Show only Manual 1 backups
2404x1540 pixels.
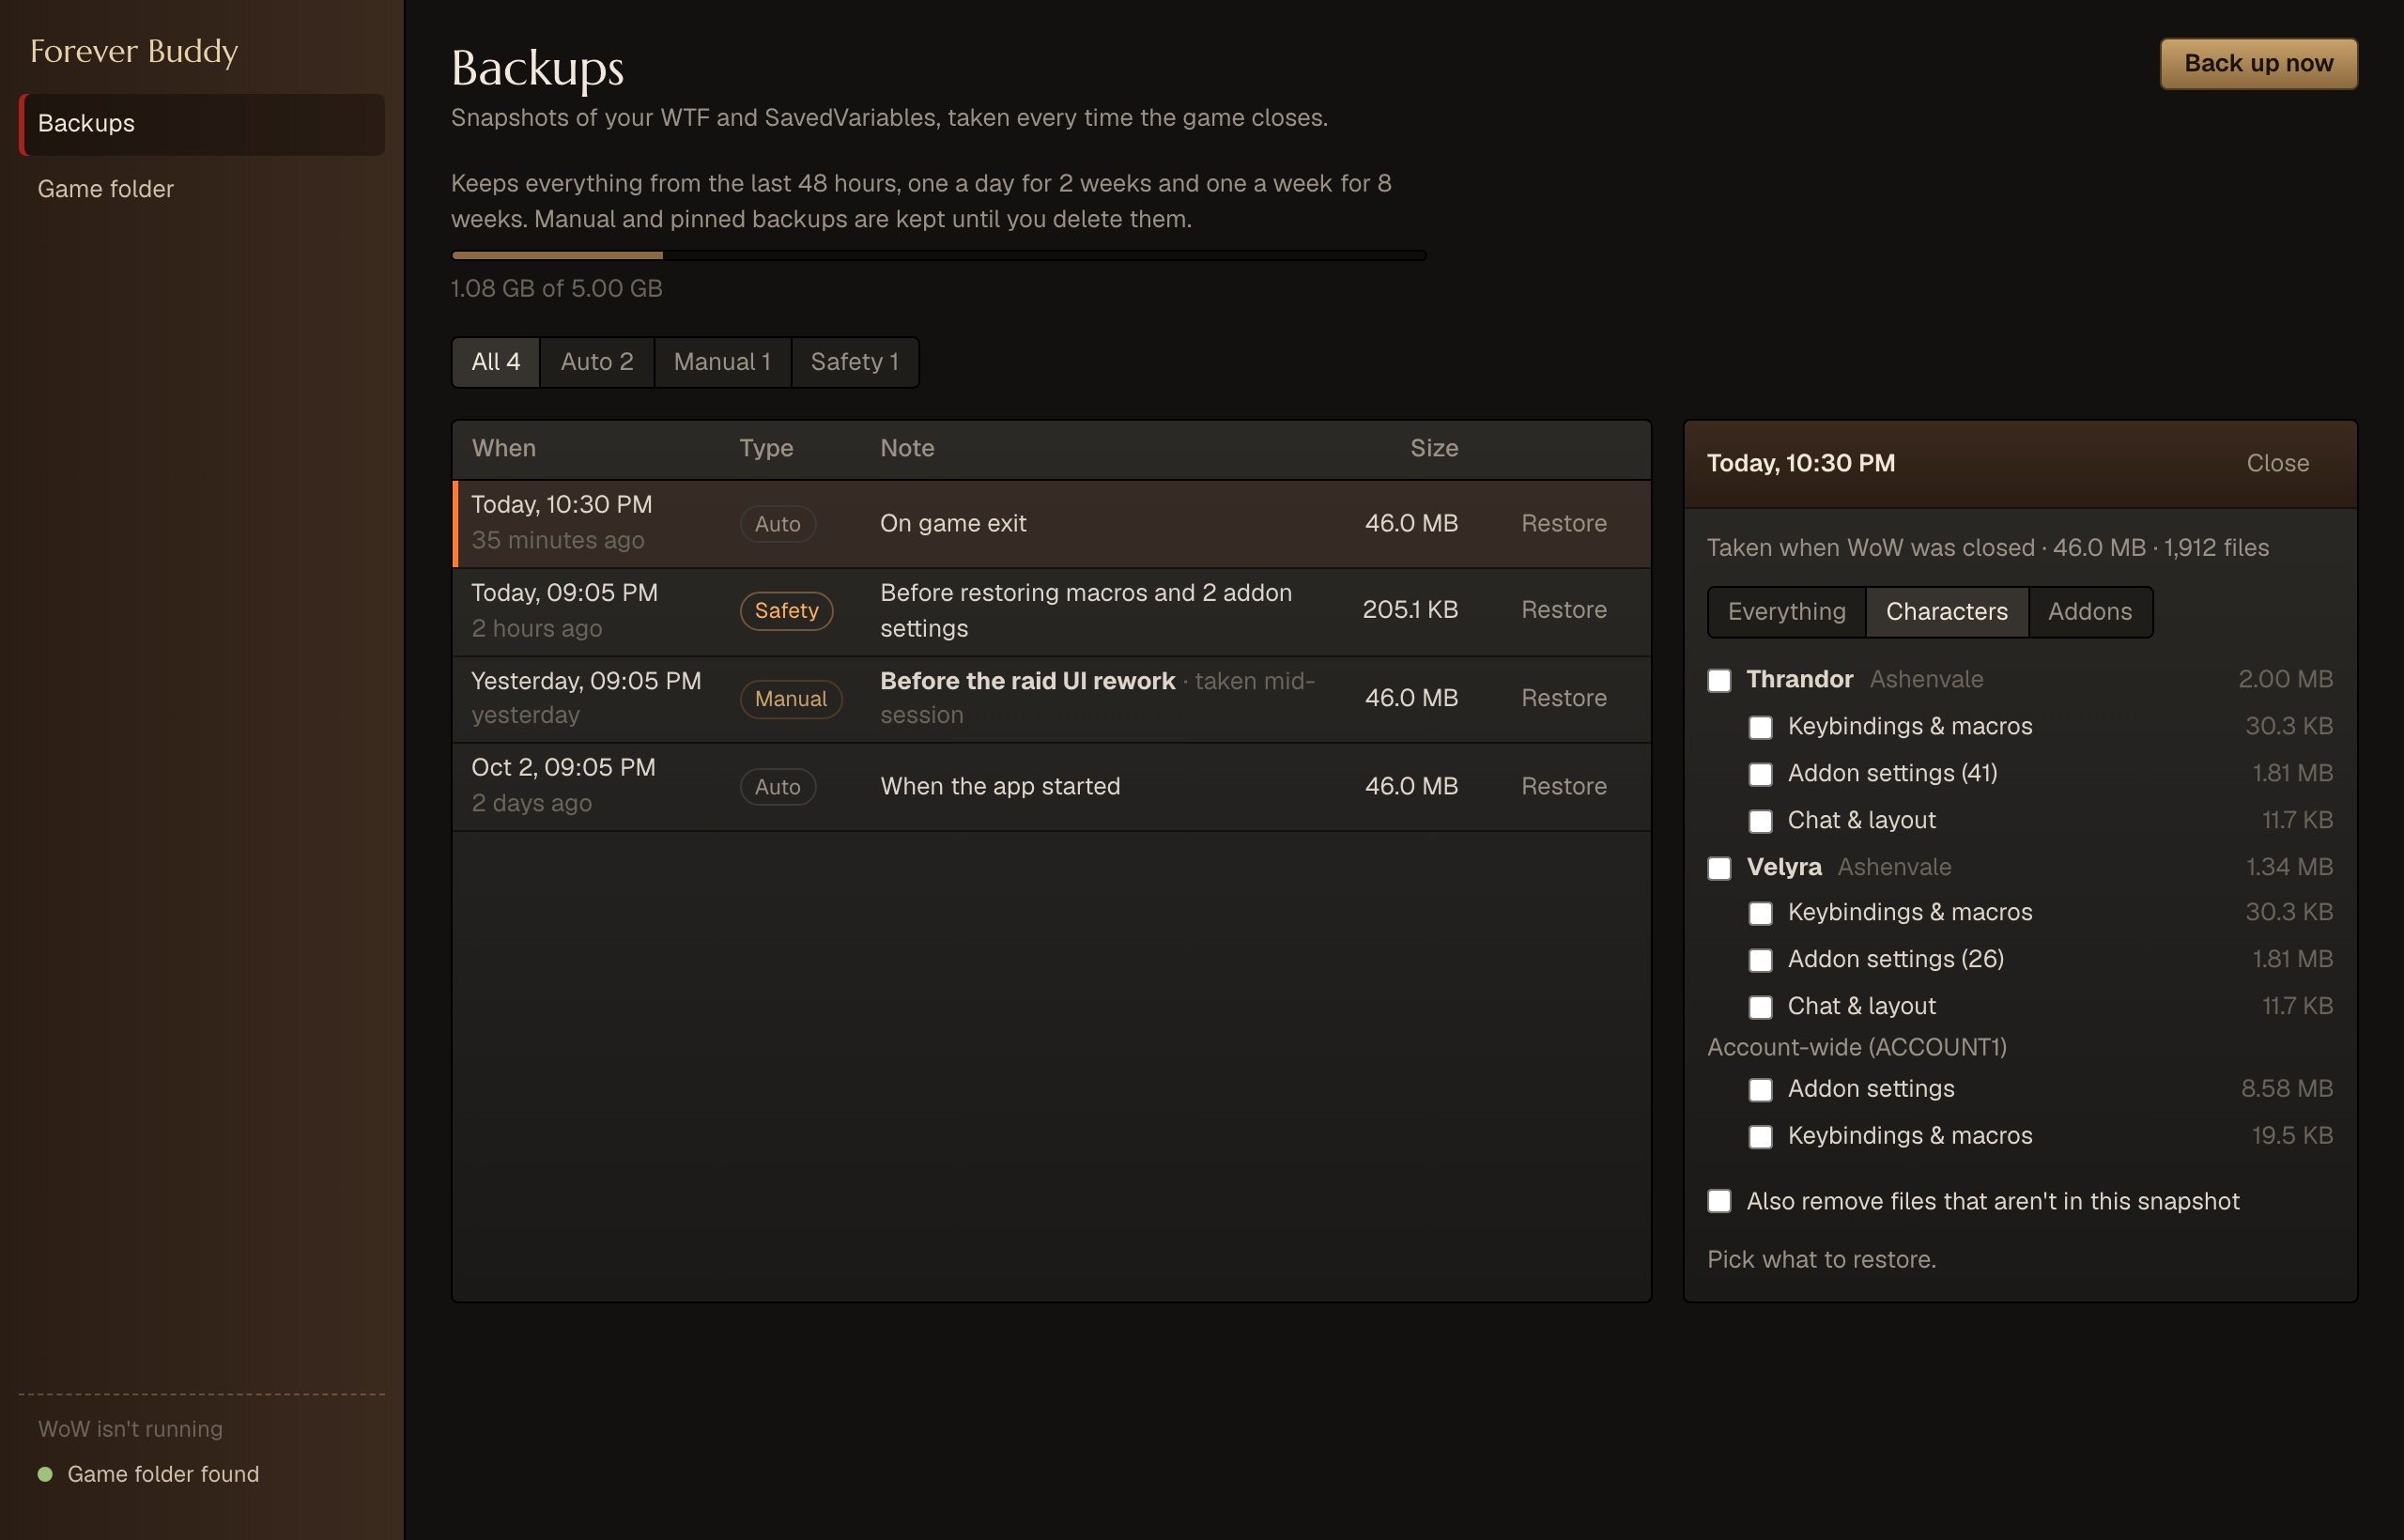(x=722, y=362)
